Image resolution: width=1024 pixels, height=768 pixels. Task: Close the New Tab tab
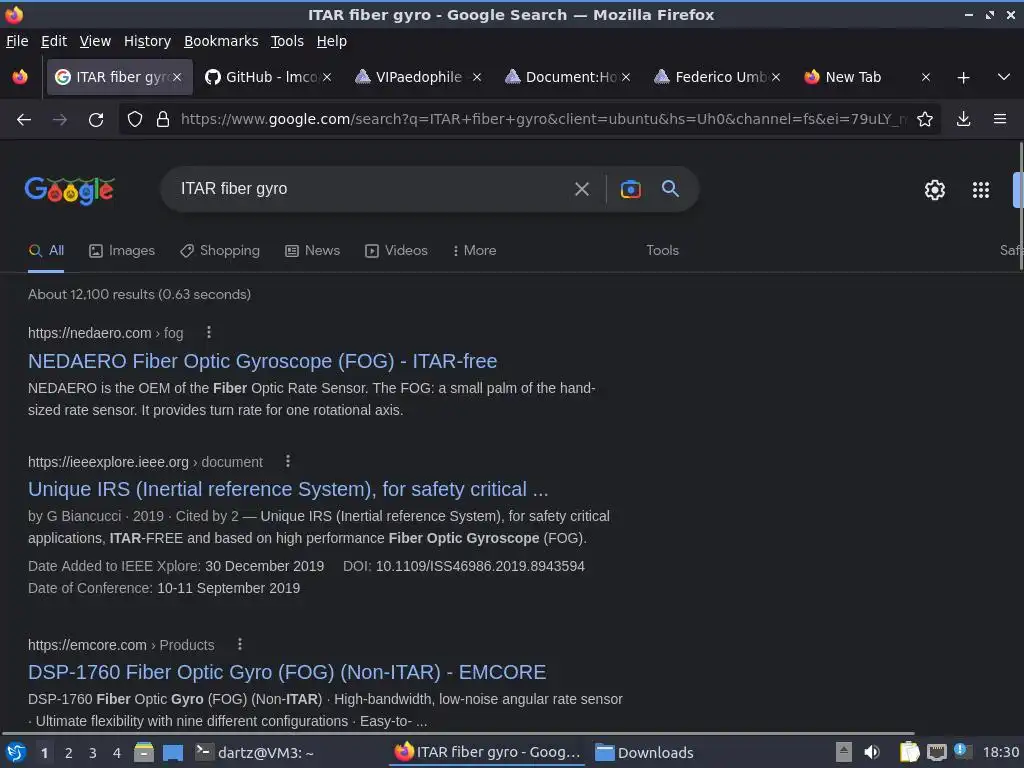coord(925,77)
